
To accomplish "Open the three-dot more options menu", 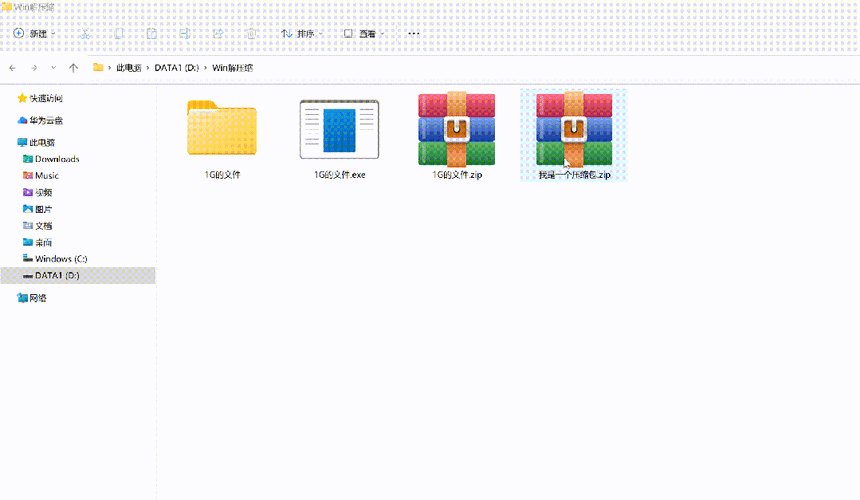I will point(414,33).
